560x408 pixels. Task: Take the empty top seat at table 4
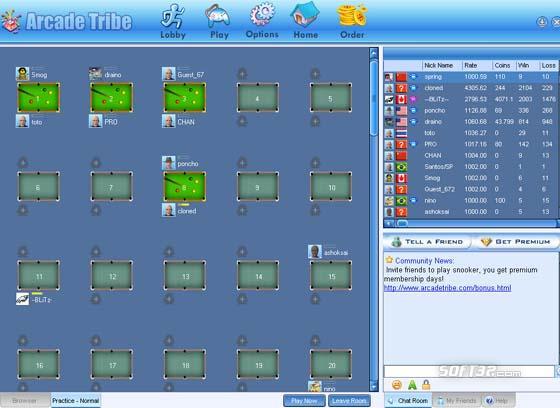242,74
